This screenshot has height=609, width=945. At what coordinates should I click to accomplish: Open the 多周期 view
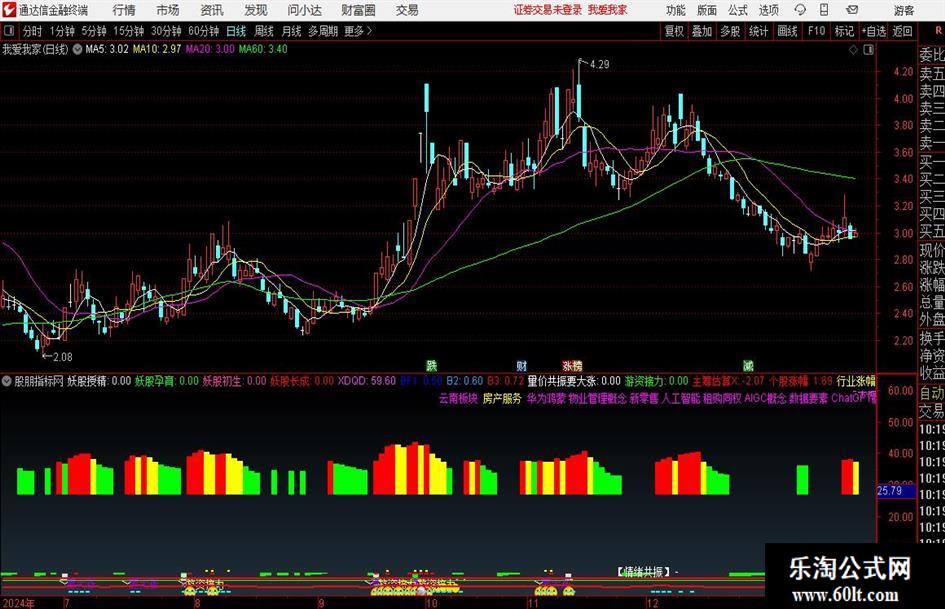(323, 31)
